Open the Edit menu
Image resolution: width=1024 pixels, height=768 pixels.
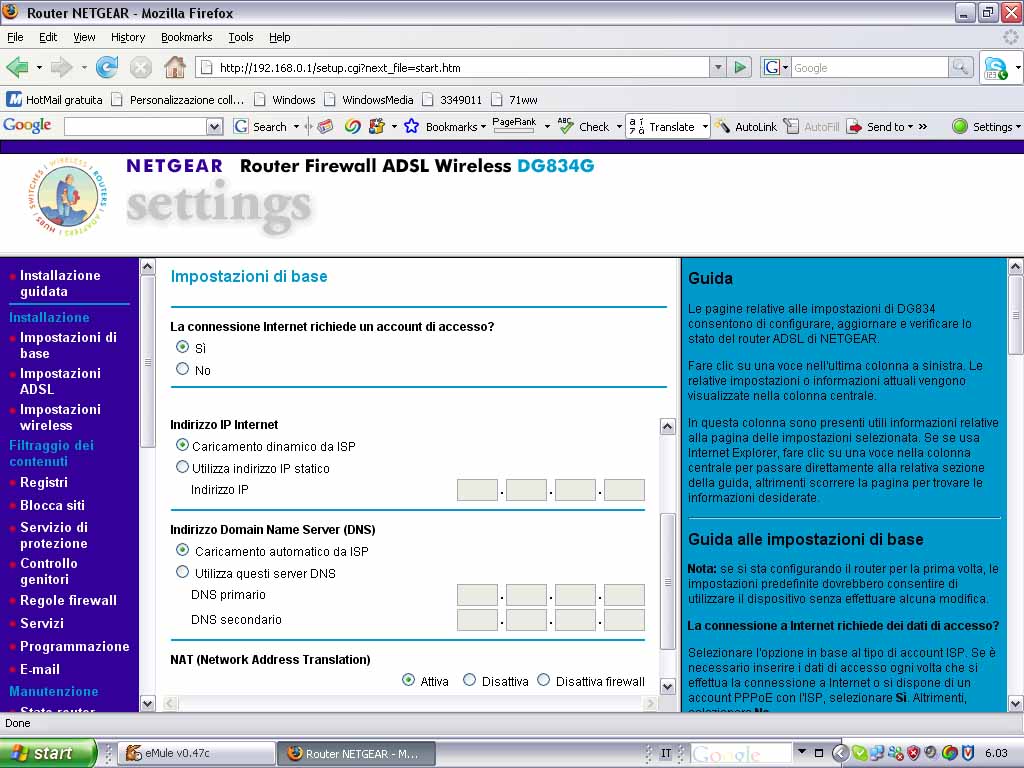pyautogui.click(x=48, y=37)
